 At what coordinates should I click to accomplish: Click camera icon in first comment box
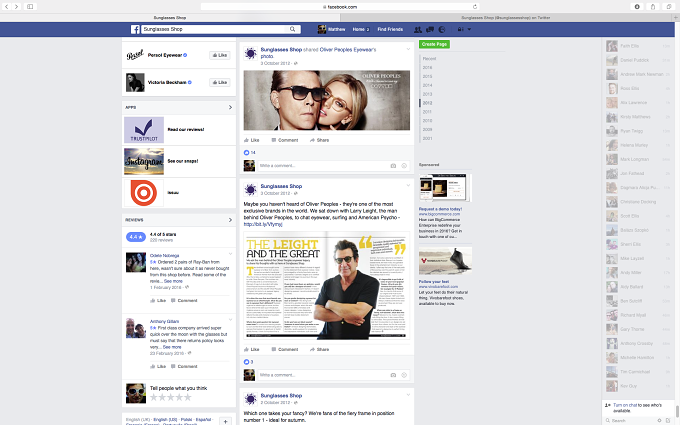coord(393,166)
